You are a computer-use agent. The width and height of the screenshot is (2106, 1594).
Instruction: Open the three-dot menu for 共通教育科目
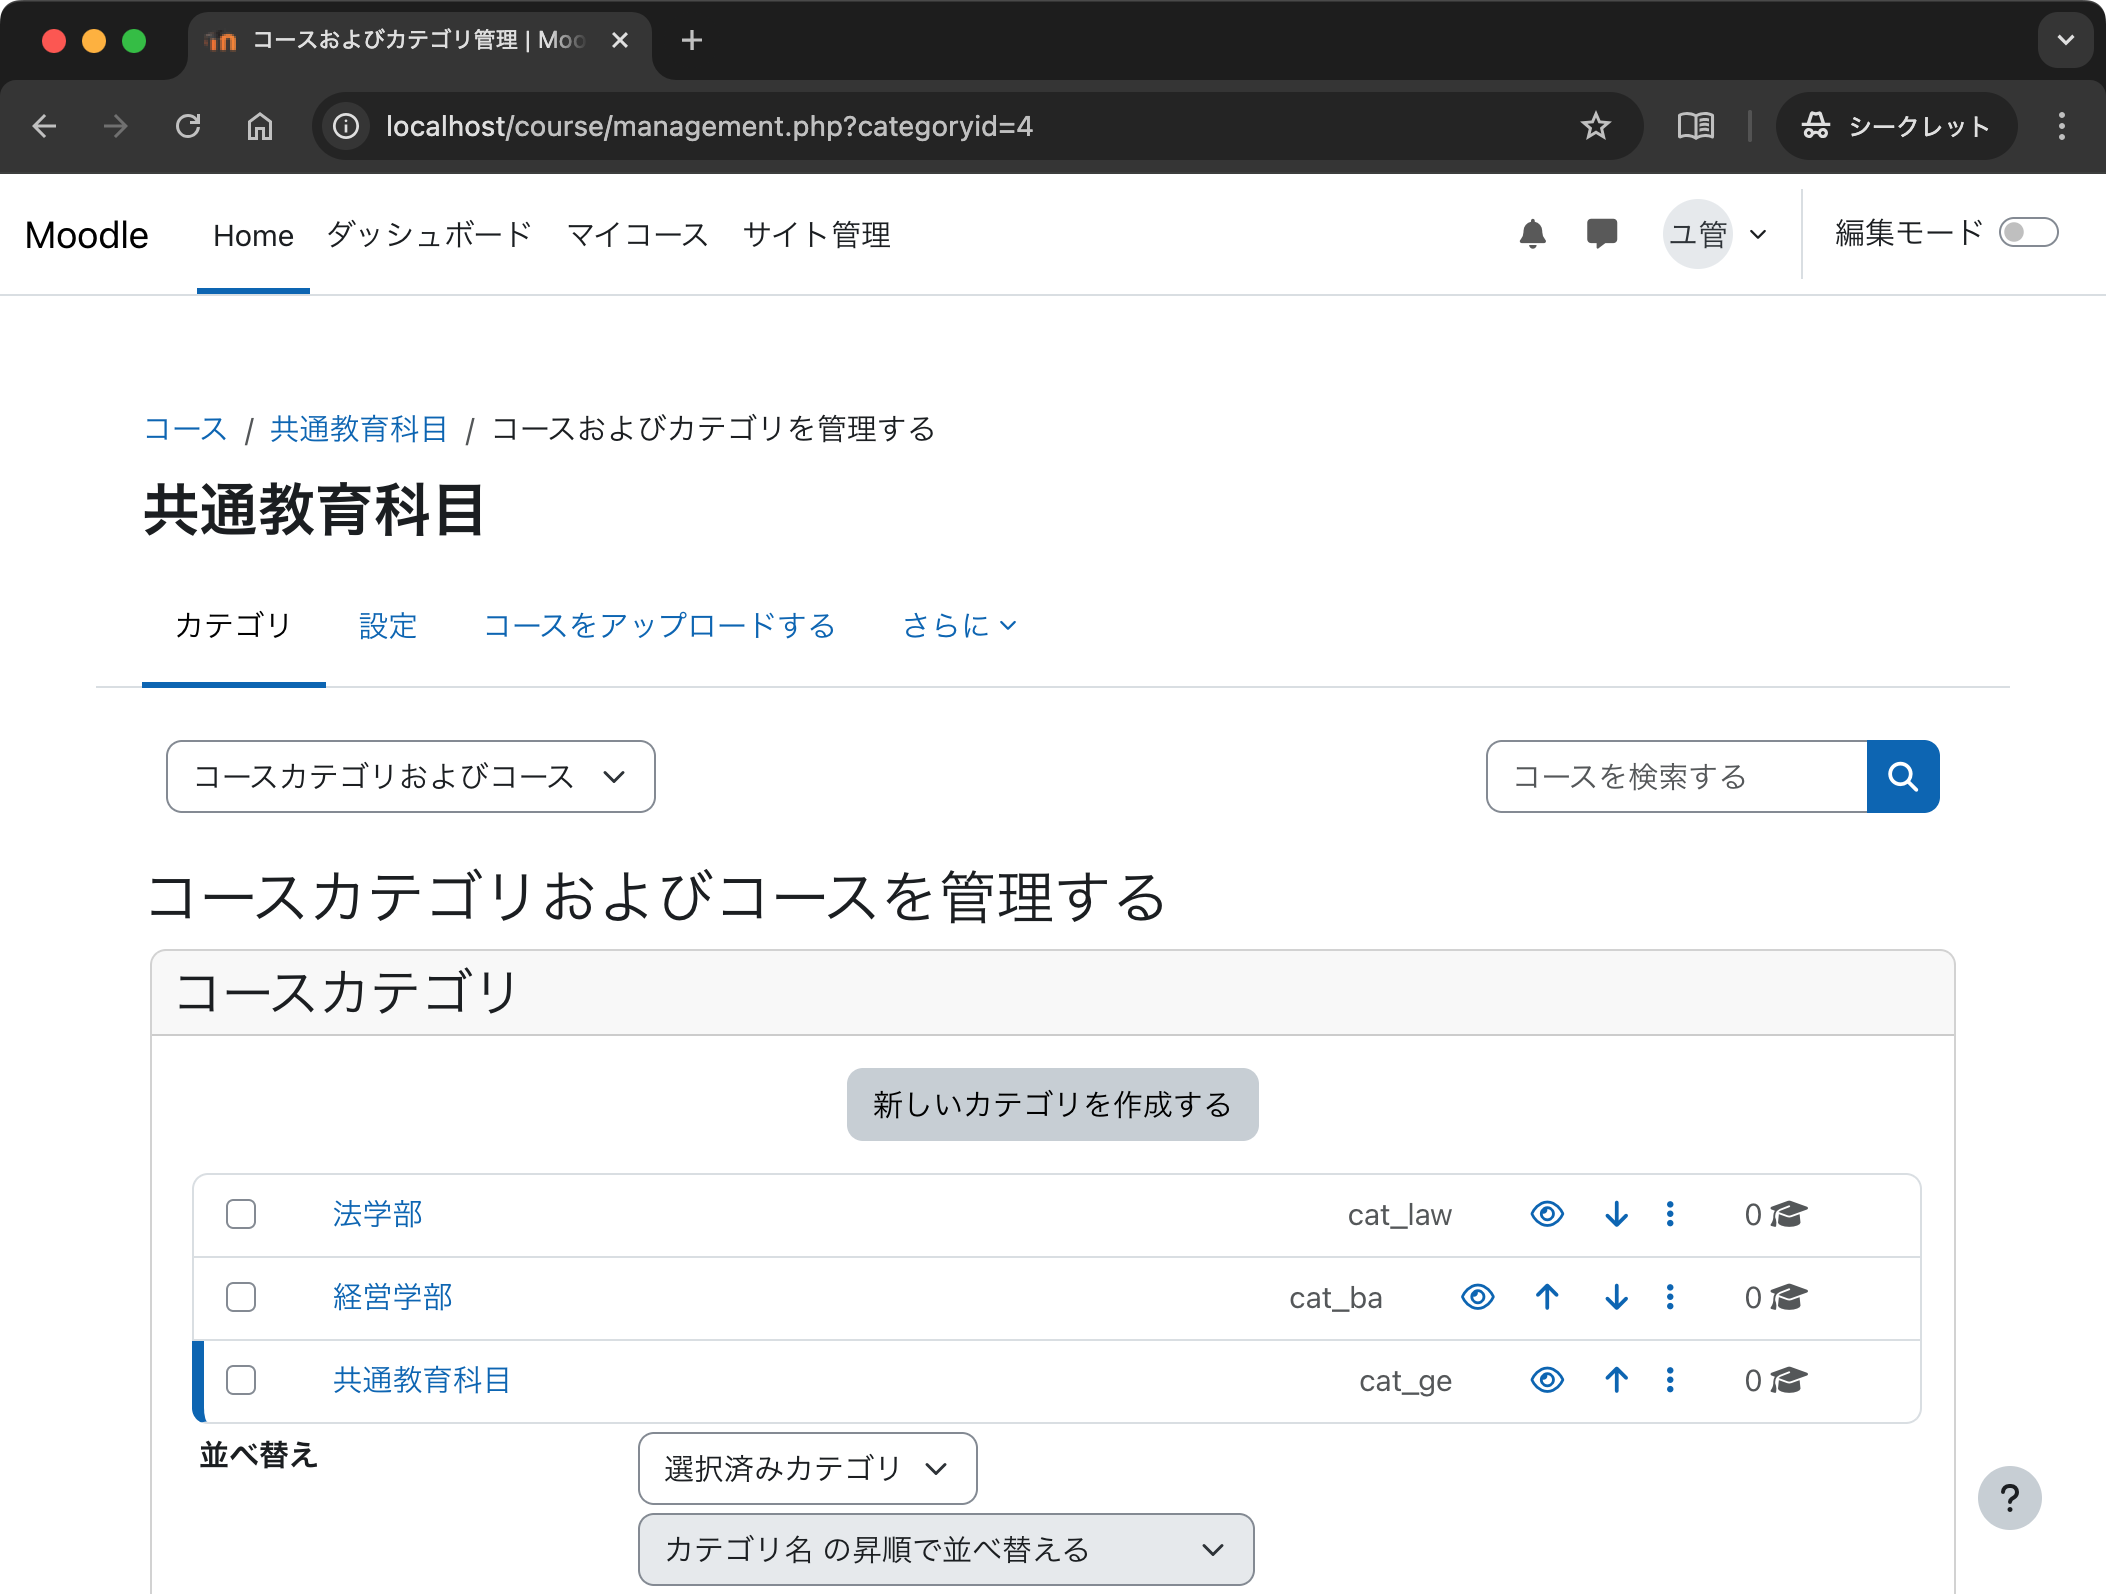coord(1670,1380)
